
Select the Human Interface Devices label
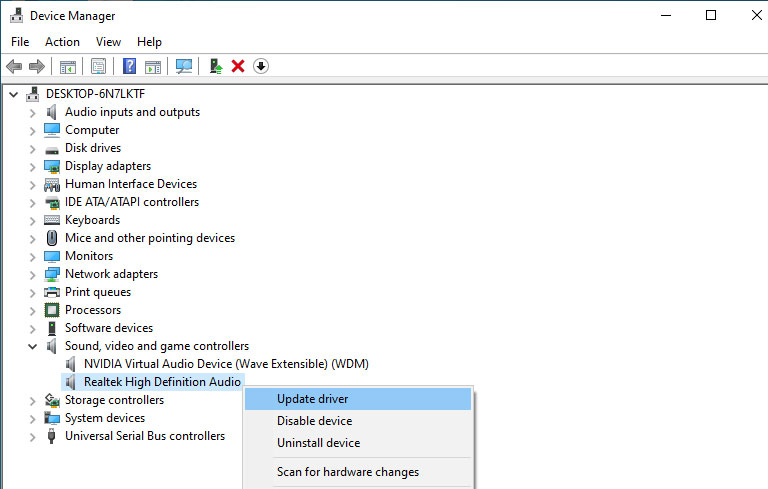(x=131, y=184)
